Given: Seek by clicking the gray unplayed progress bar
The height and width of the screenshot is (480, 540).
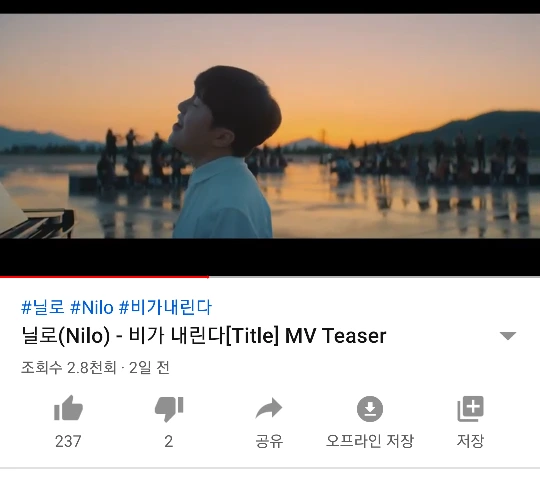Looking at the screenshot, I should click(x=374, y=277).
